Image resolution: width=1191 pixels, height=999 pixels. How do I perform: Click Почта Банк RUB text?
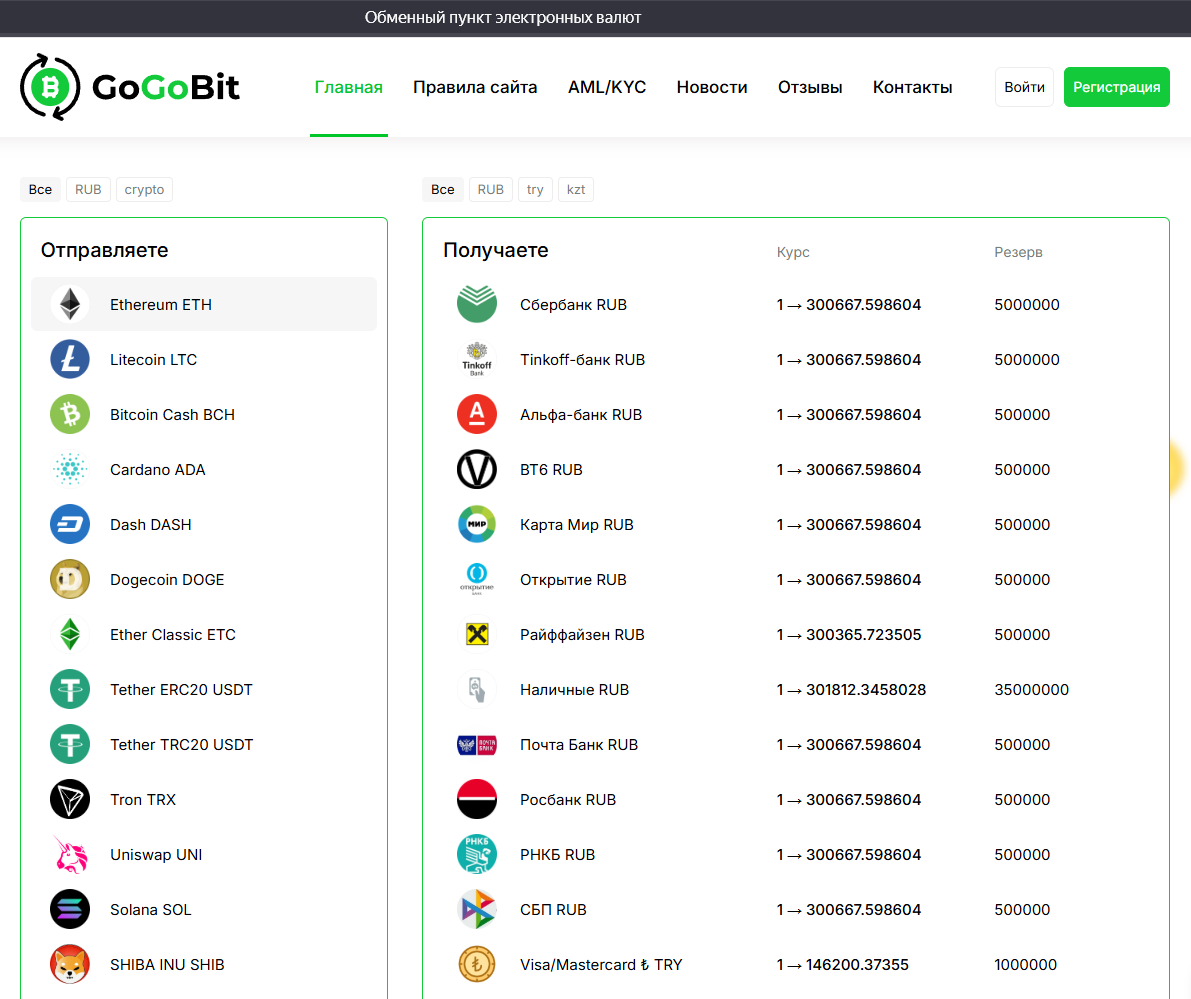click(579, 745)
